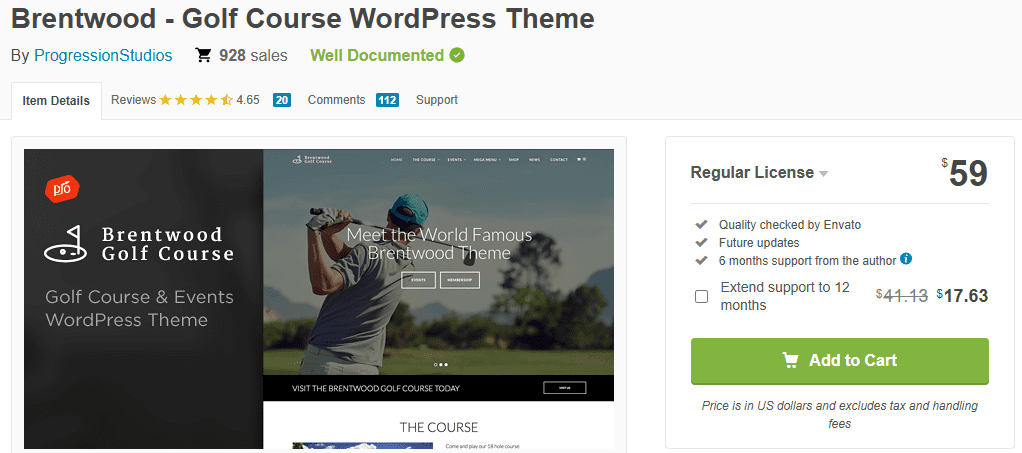Click the Brentwood Golf Course WordPress Theme title
Screen dimensions: 1022x453
tap(302, 18)
